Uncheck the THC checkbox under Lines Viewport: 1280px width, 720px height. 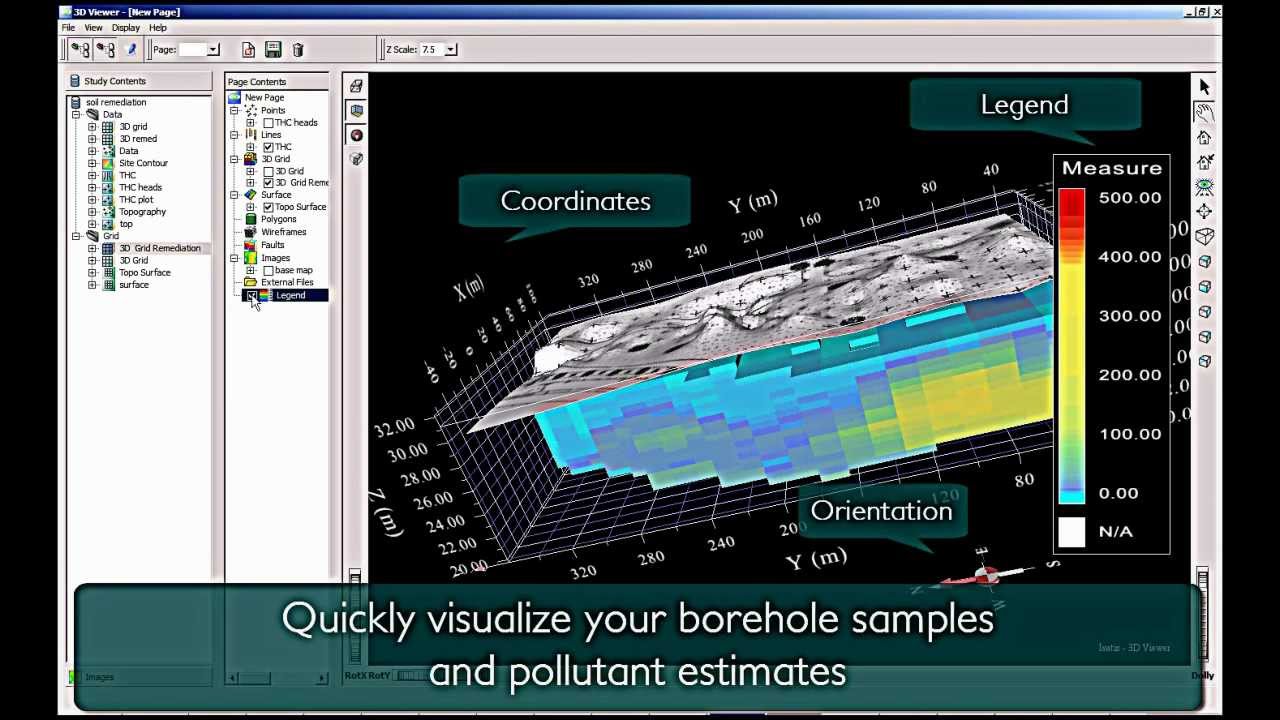[268, 147]
